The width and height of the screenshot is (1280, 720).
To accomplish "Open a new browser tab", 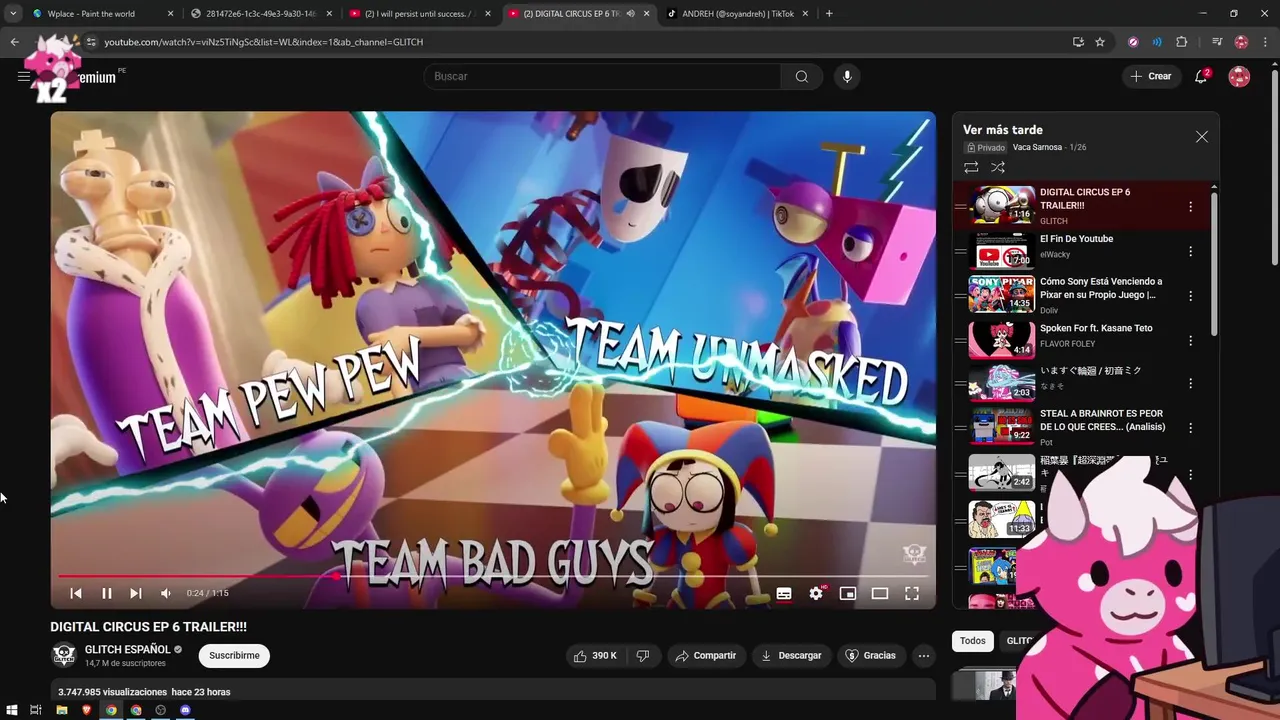I will (x=829, y=14).
